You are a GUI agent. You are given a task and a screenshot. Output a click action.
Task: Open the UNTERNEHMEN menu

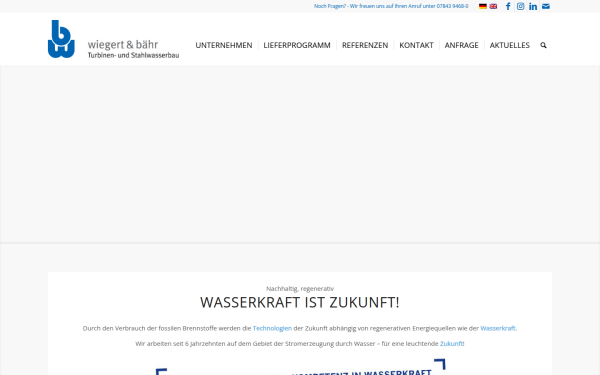[x=224, y=45]
